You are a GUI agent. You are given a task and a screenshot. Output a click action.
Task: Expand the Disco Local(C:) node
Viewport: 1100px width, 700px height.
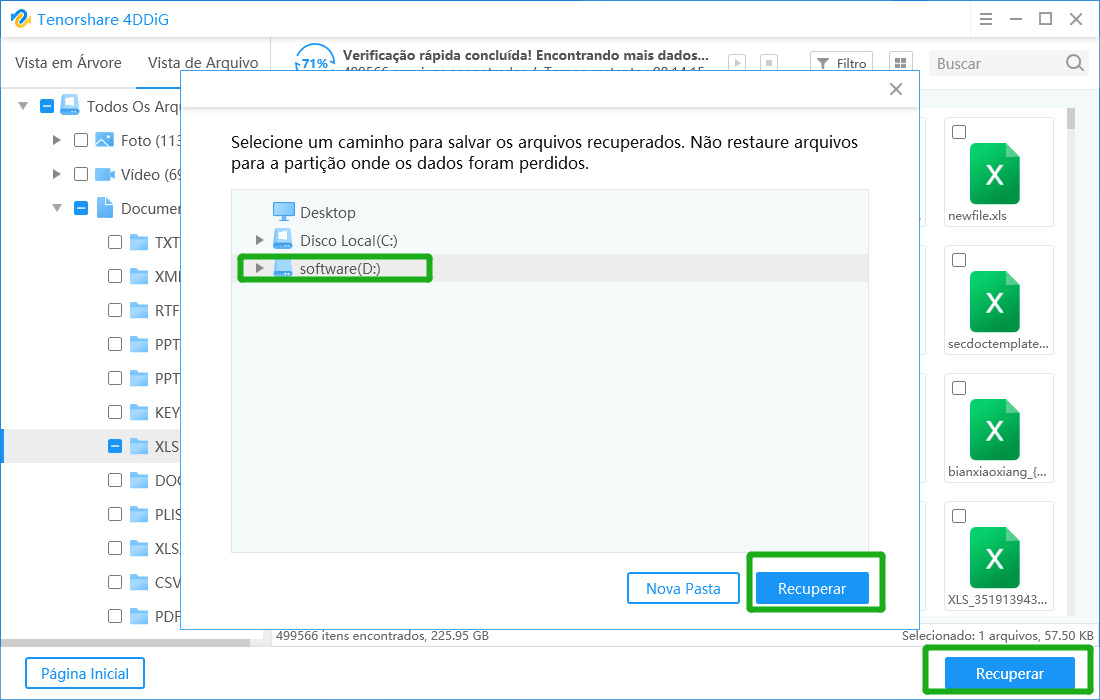coord(260,240)
